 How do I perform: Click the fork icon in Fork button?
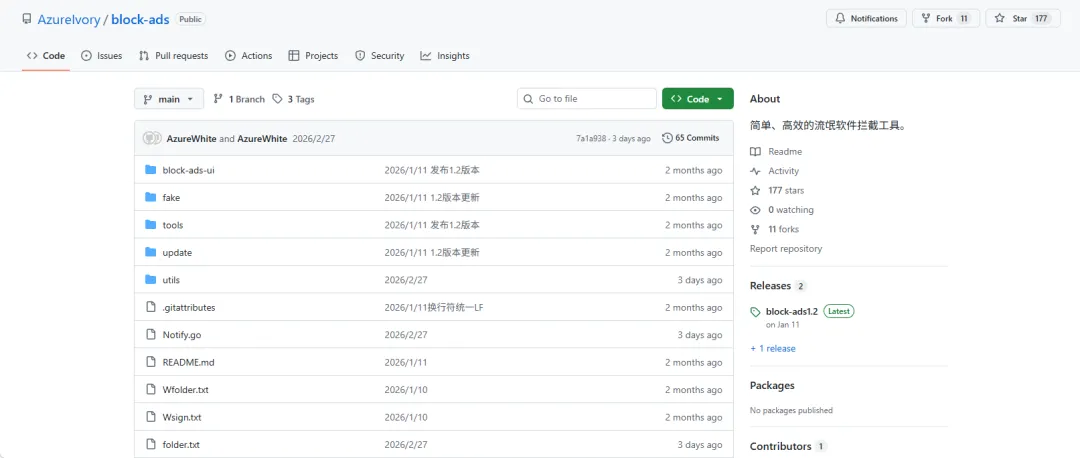click(x=926, y=19)
